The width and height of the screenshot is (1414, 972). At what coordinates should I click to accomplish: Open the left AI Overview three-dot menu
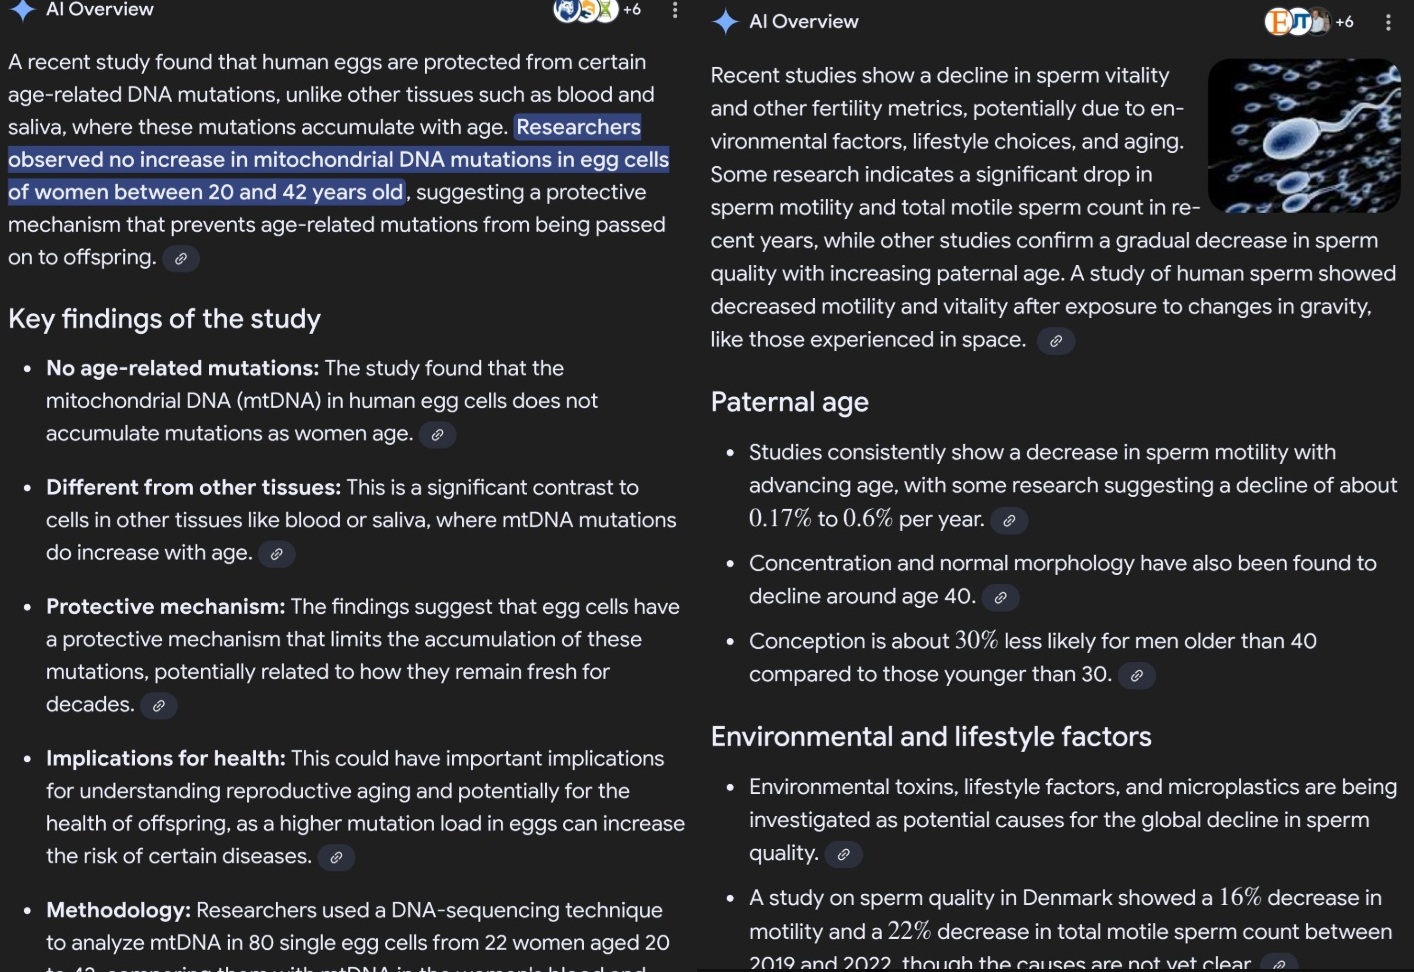(675, 10)
